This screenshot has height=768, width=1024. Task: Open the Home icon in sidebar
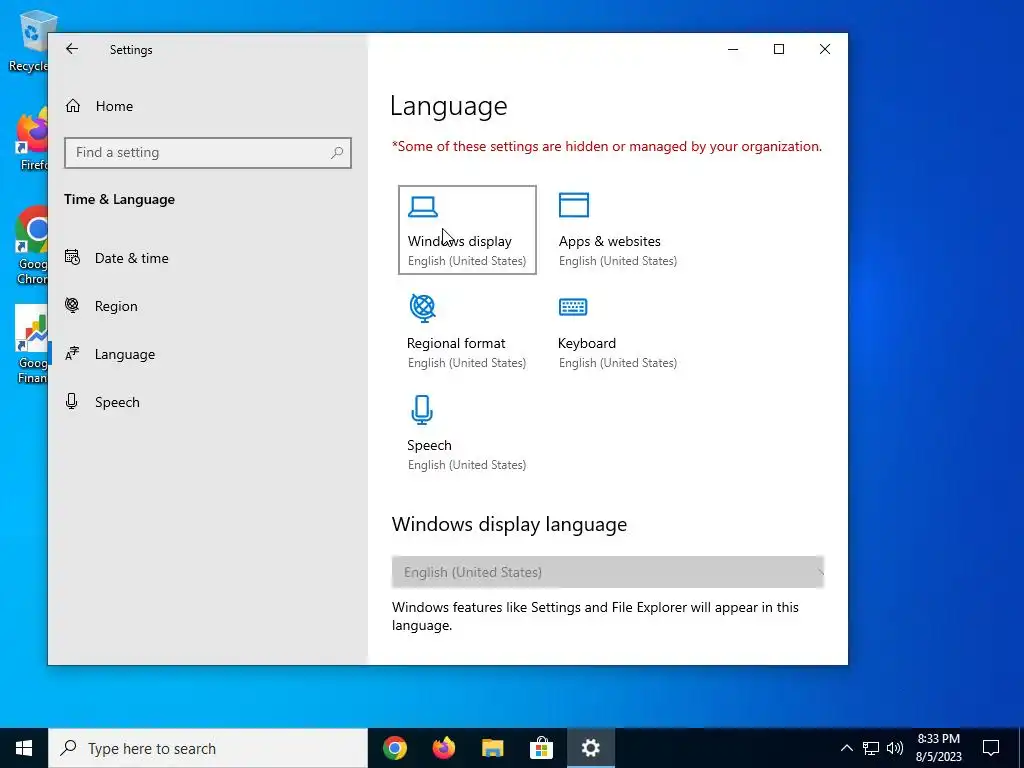[x=72, y=106]
